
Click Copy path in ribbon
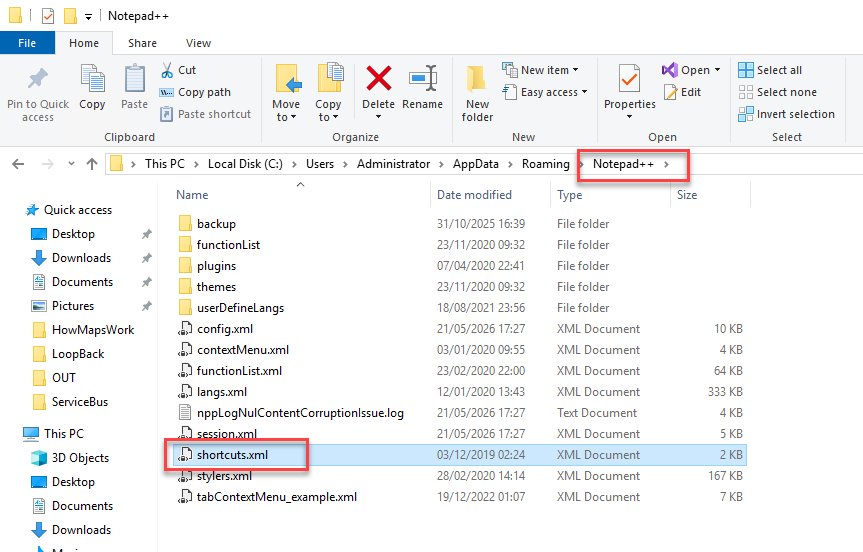[x=195, y=92]
